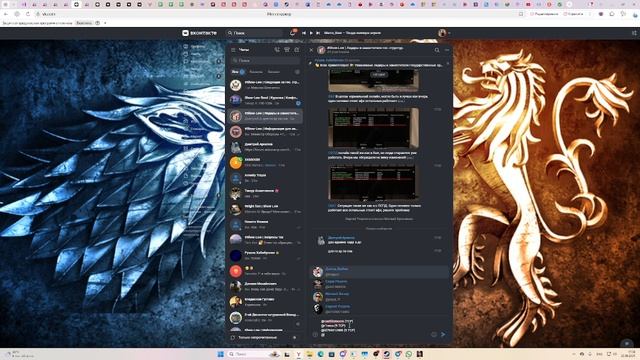640x360 pixels.
Task: Open the 'Руслан Хабибулин' chat row
Action: (x=265, y=256)
